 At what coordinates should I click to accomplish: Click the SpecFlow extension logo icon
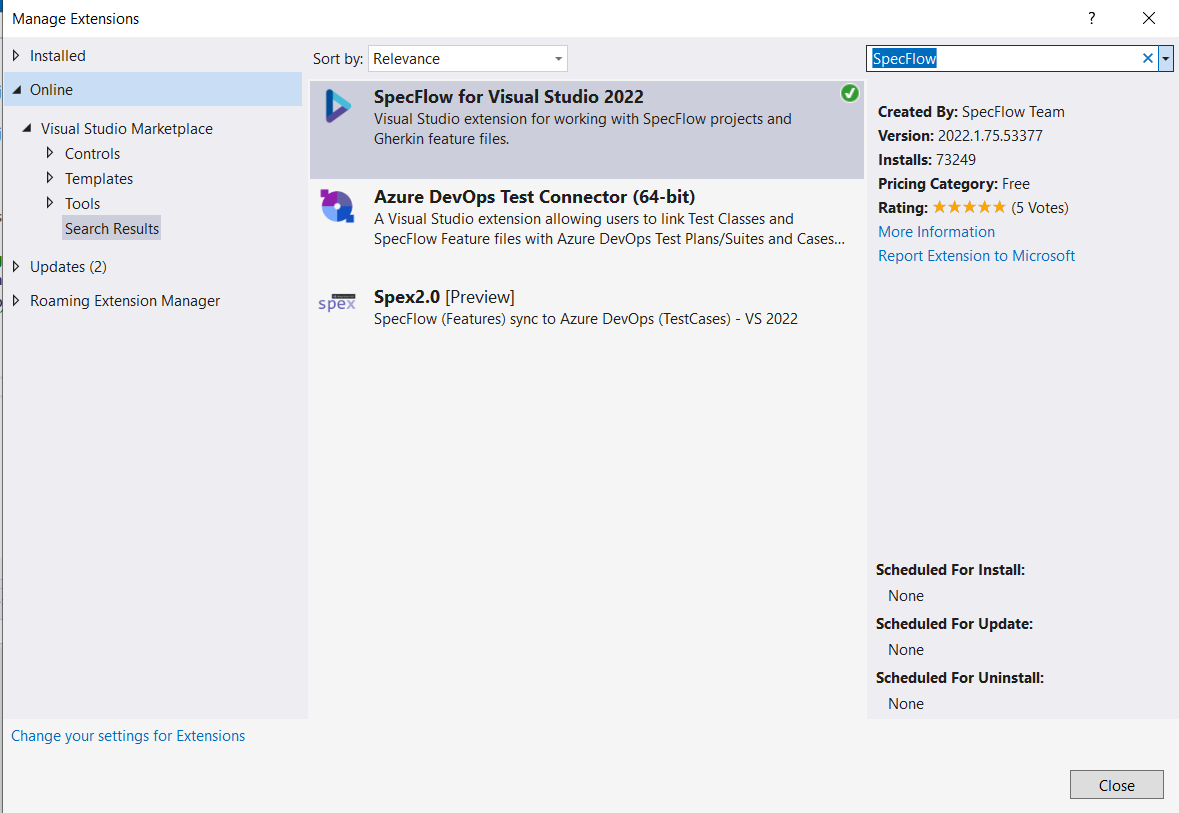pyautogui.click(x=338, y=106)
